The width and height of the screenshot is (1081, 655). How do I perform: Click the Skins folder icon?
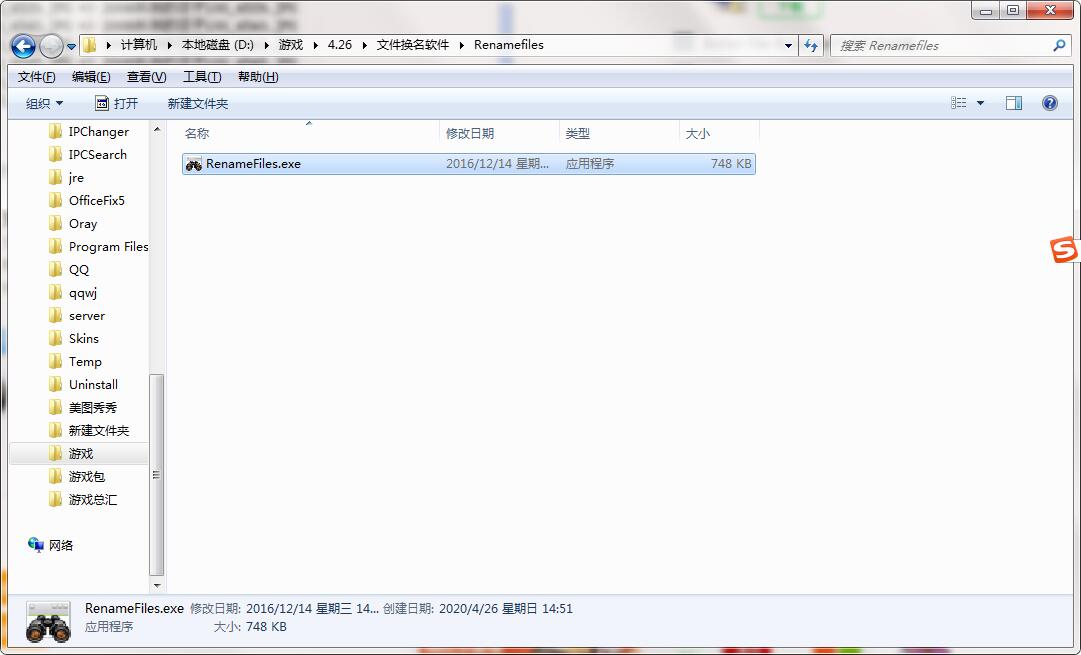point(55,339)
